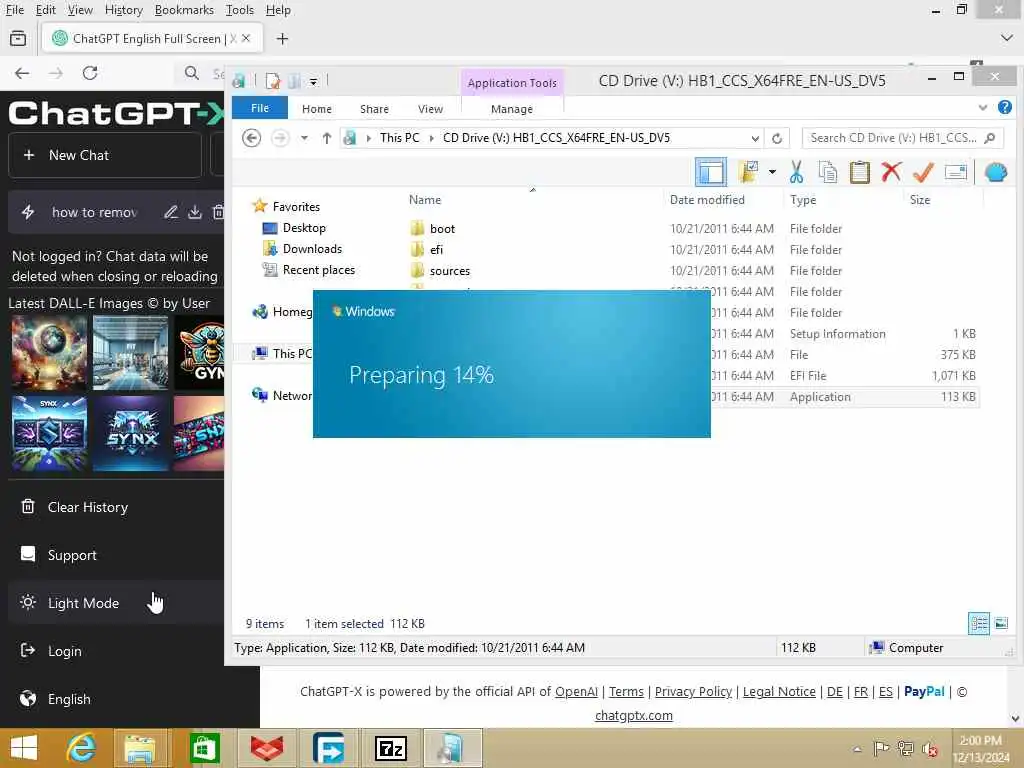The height and width of the screenshot is (768, 1024).
Task: Open the list all tabs chevron
Action: (x=1006, y=39)
